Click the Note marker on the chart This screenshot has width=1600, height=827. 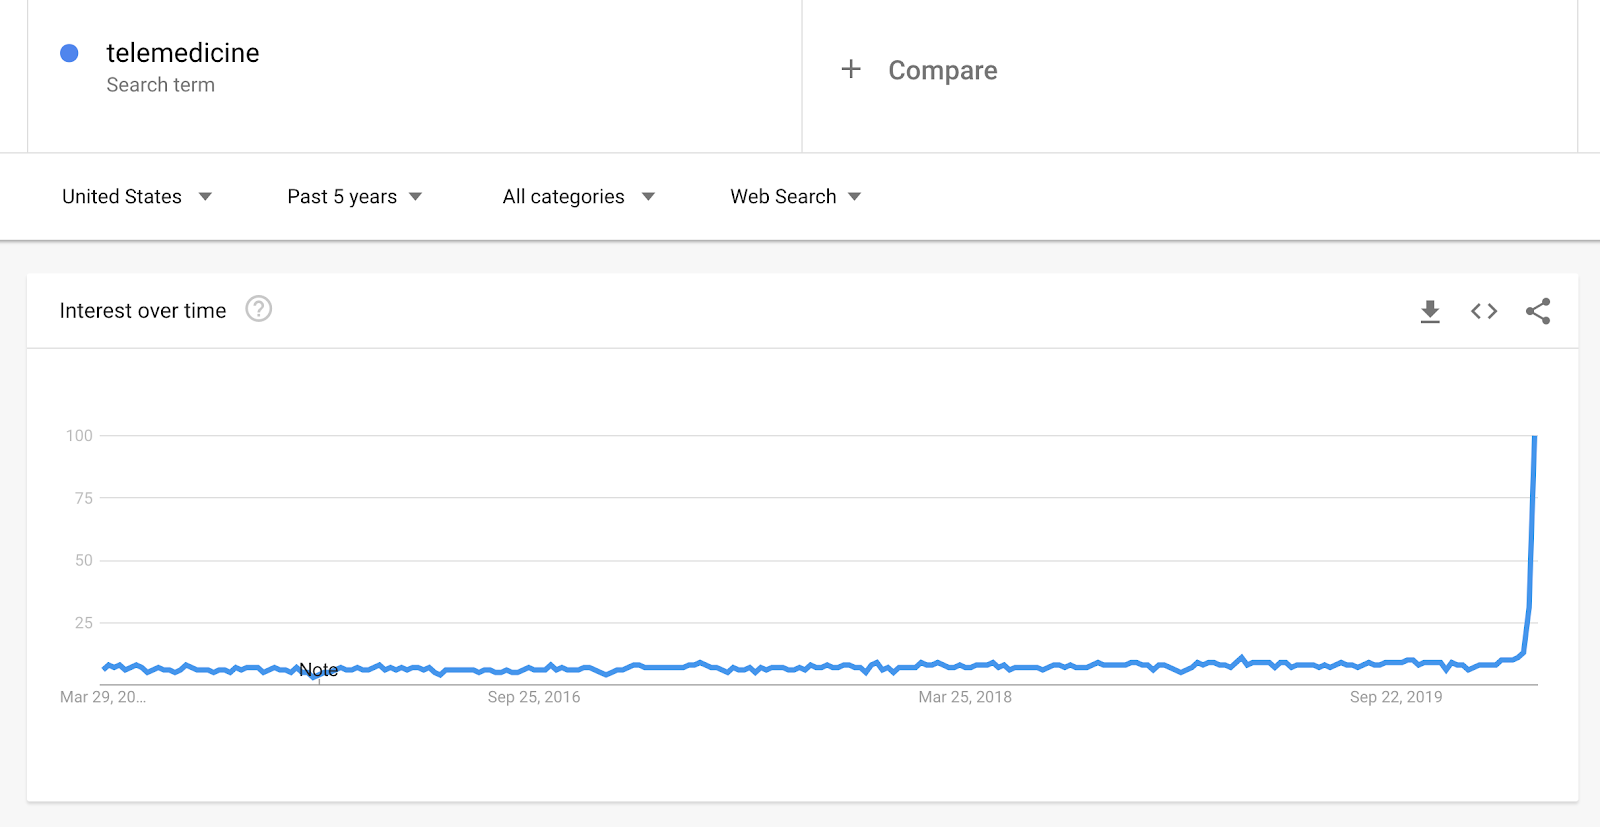tap(319, 670)
